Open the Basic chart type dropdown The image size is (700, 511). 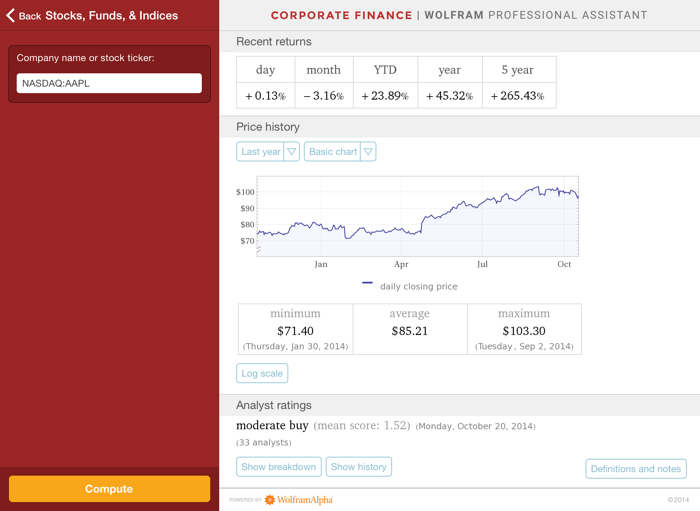(340, 152)
